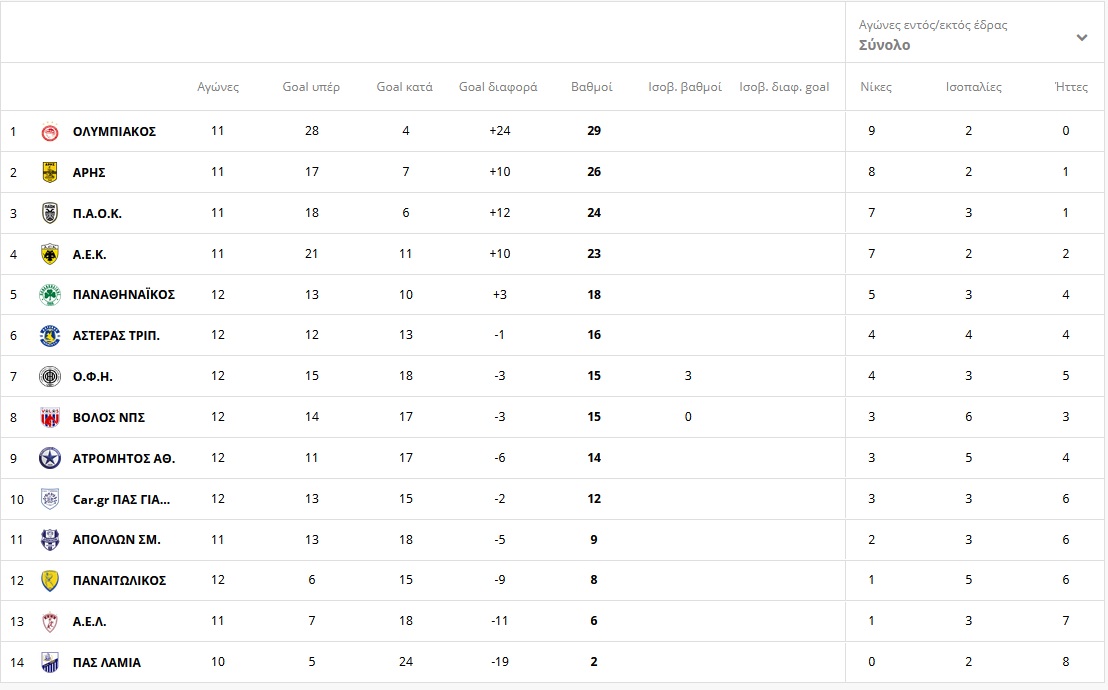Click the Asteras Tripolis logo

[x=49, y=335]
